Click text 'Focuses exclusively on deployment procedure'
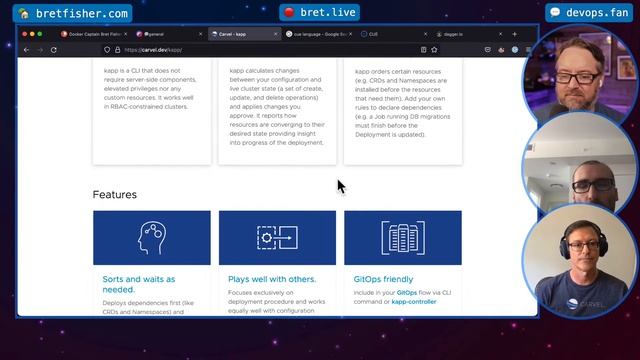This screenshot has height=360, width=640. click(x=277, y=302)
